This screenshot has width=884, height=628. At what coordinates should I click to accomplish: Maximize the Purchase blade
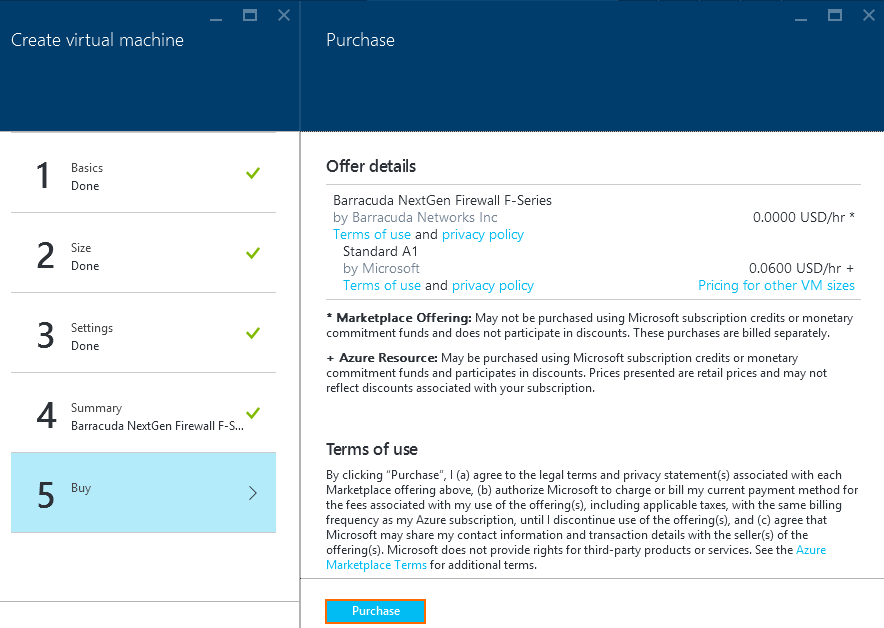[x=835, y=15]
